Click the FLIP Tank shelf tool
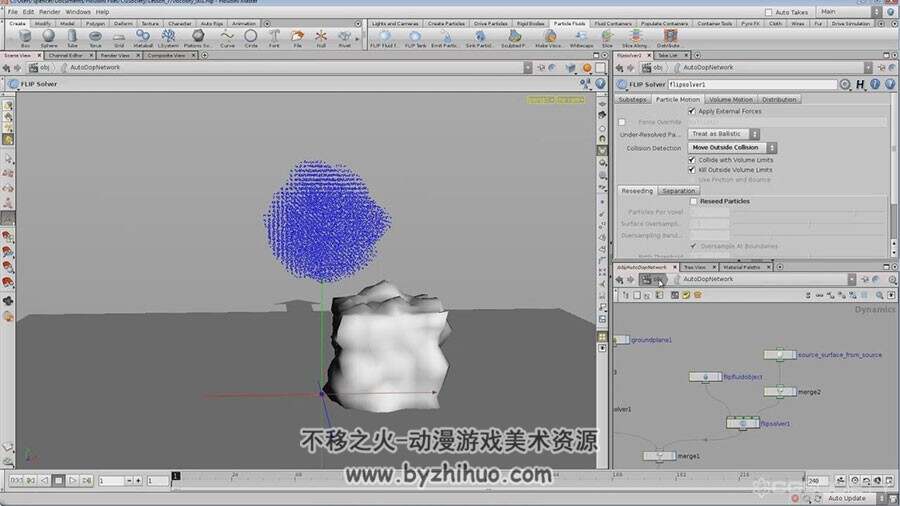The image size is (900, 506). coord(415,38)
